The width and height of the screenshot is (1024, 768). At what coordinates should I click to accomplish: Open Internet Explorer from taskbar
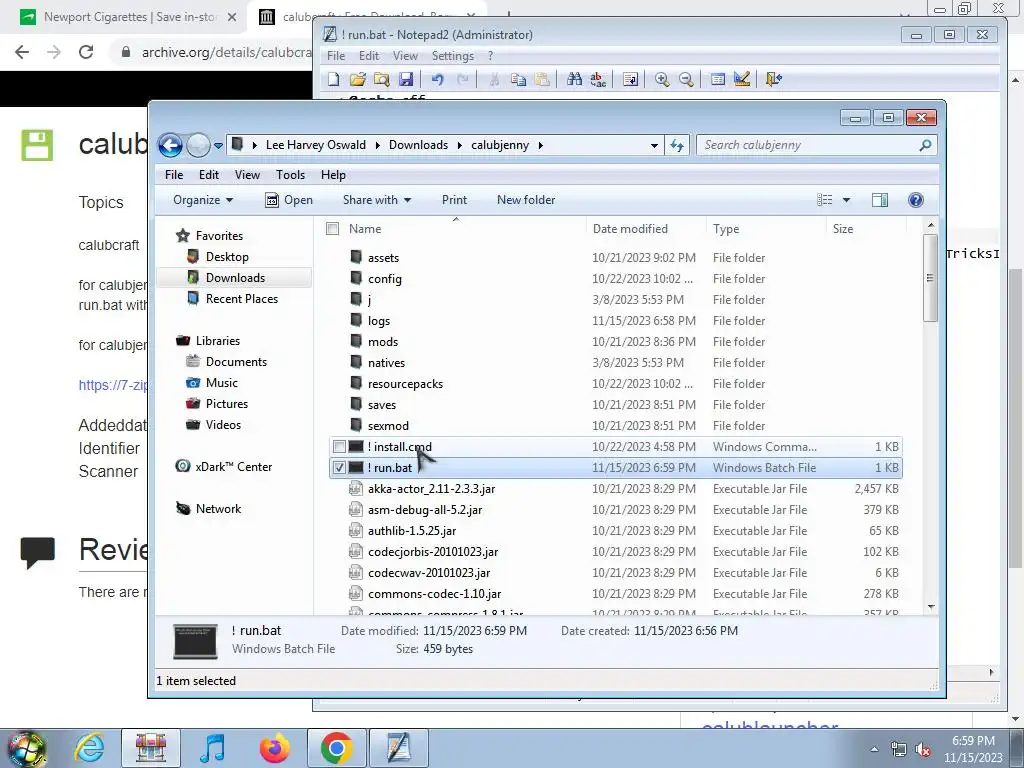(89, 748)
